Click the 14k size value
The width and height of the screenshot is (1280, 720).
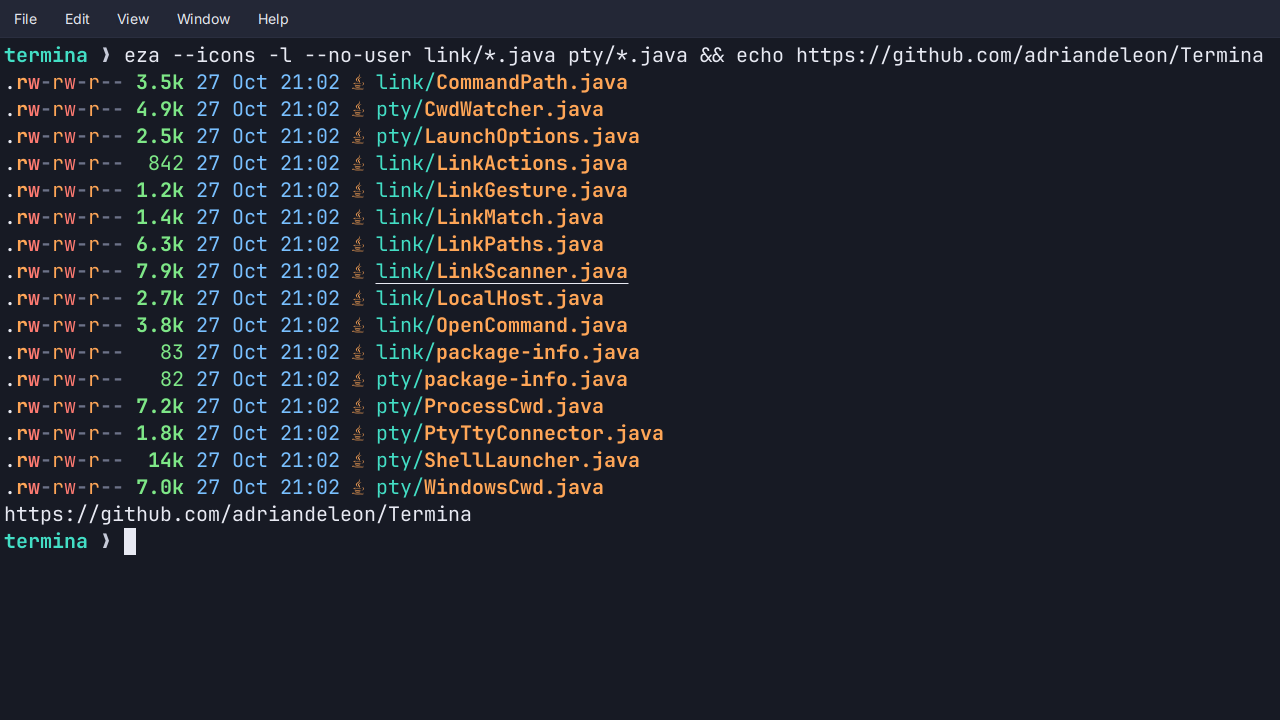(x=166, y=460)
